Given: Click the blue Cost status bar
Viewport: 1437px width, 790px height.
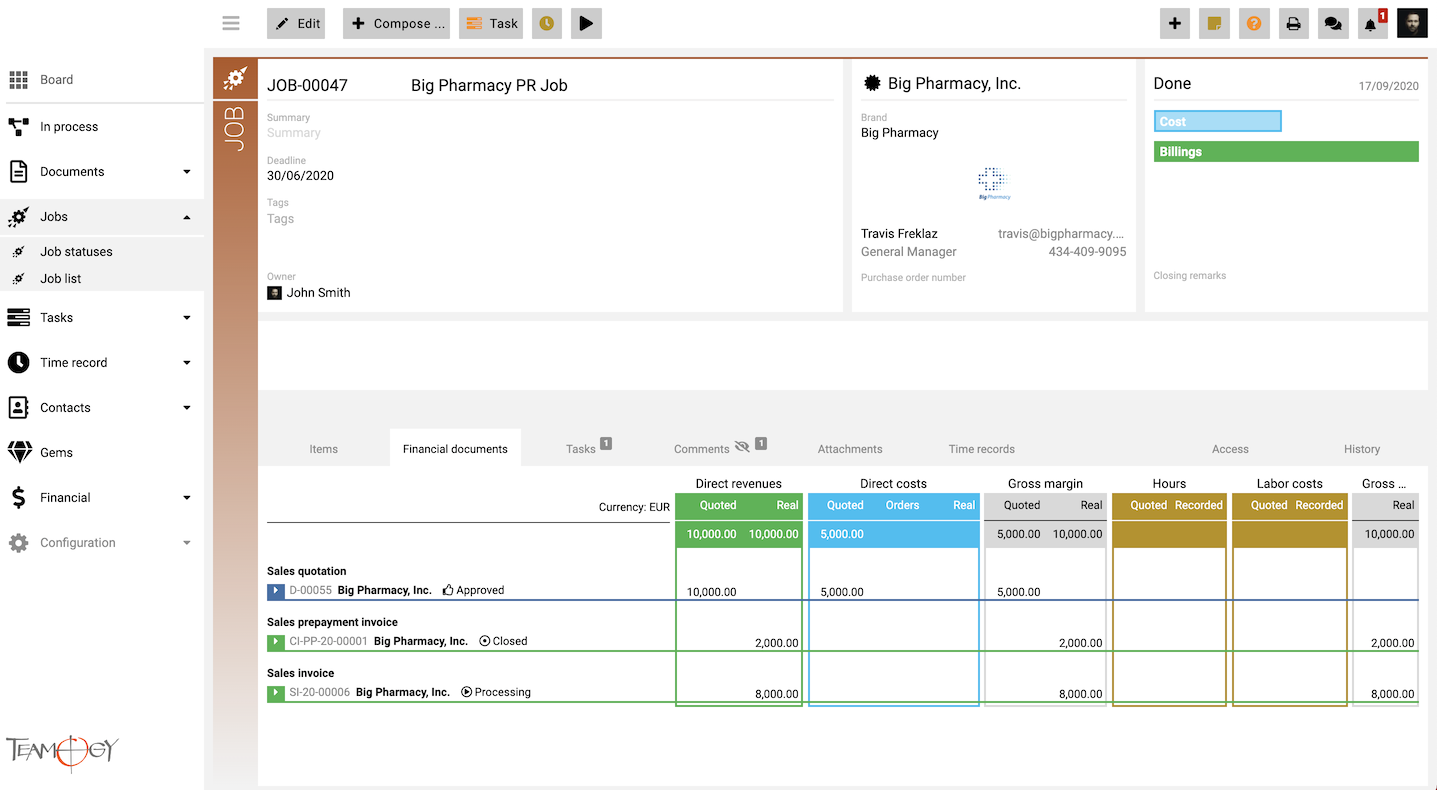Looking at the screenshot, I should [x=1217, y=121].
